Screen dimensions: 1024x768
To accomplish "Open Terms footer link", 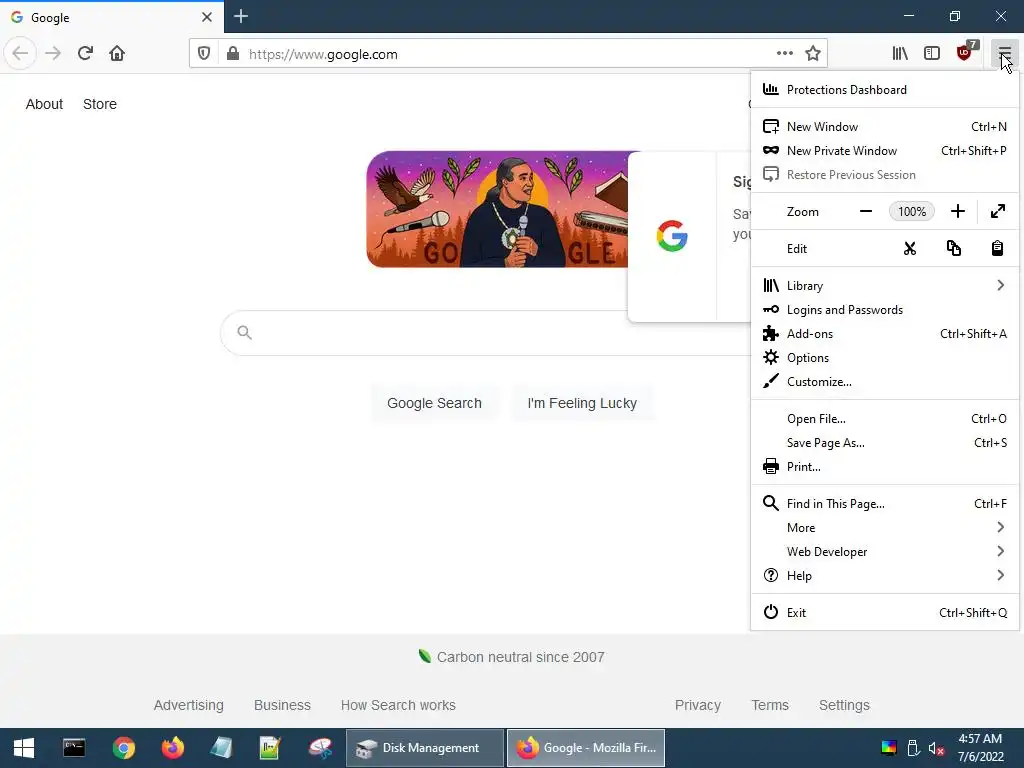I will click(x=770, y=705).
